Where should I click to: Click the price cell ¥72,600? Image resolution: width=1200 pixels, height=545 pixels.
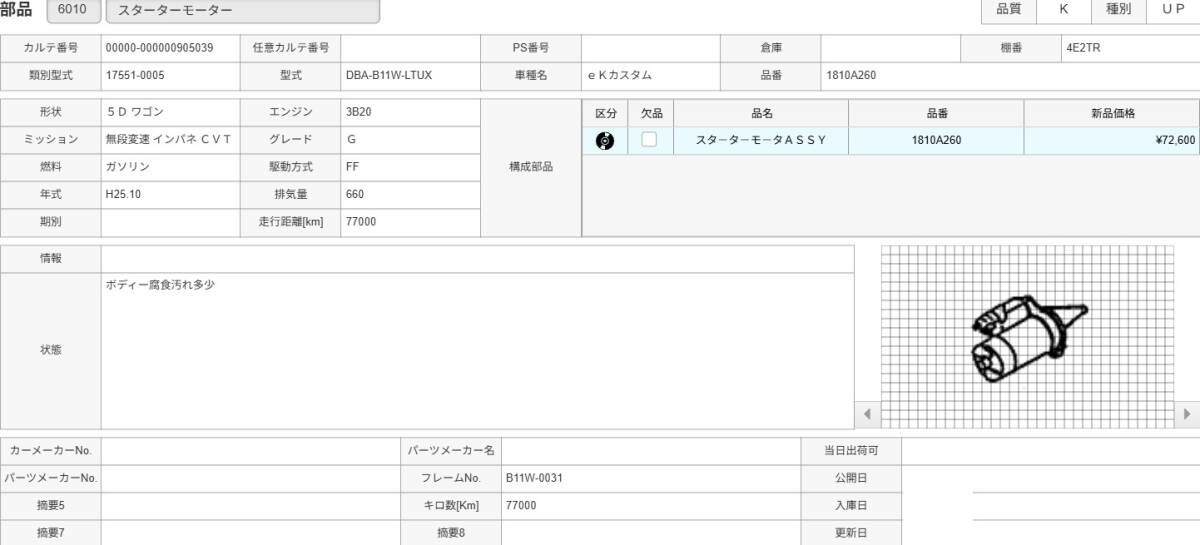tap(1112, 140)
